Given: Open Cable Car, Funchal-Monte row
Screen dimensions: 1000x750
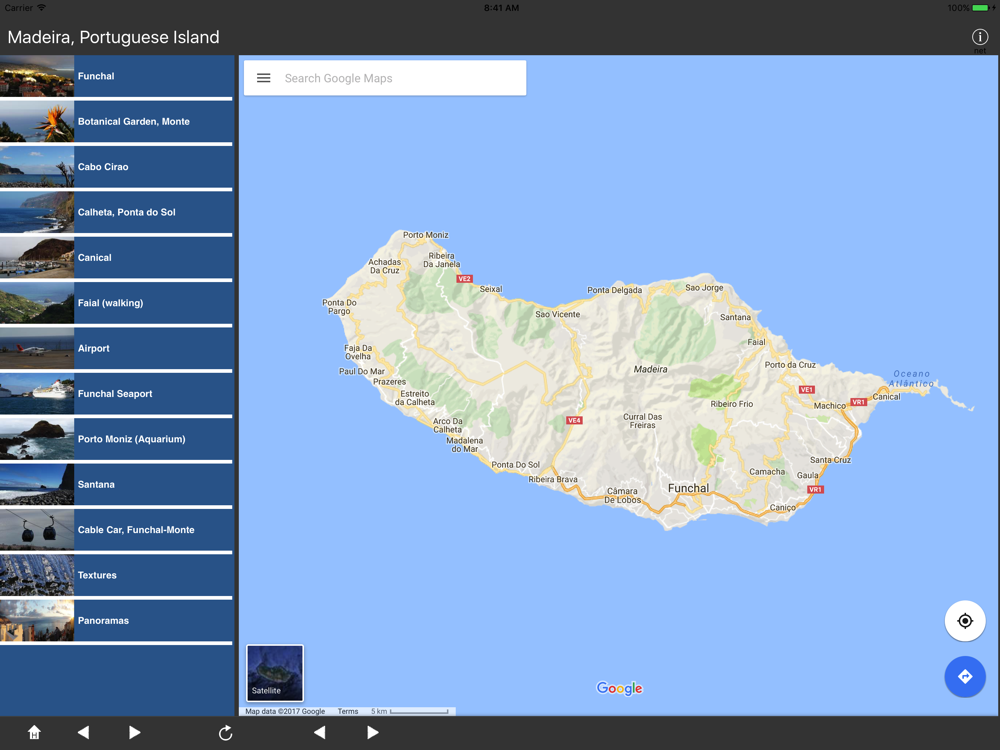Looking at the screenshot, I should [x=116, y=529].
